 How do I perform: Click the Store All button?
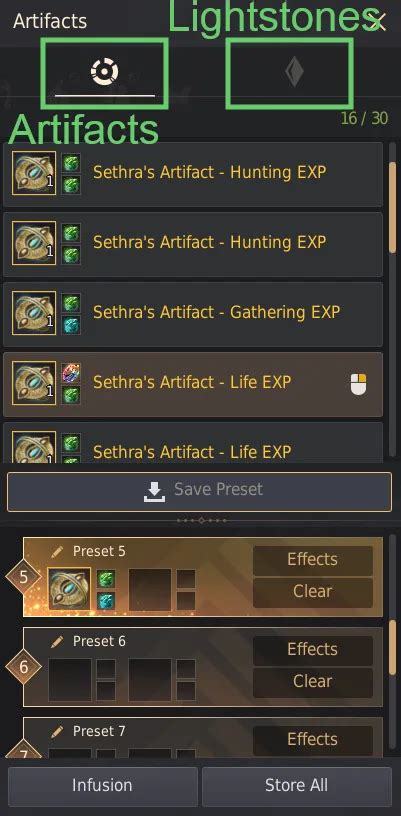click(296, 786)
